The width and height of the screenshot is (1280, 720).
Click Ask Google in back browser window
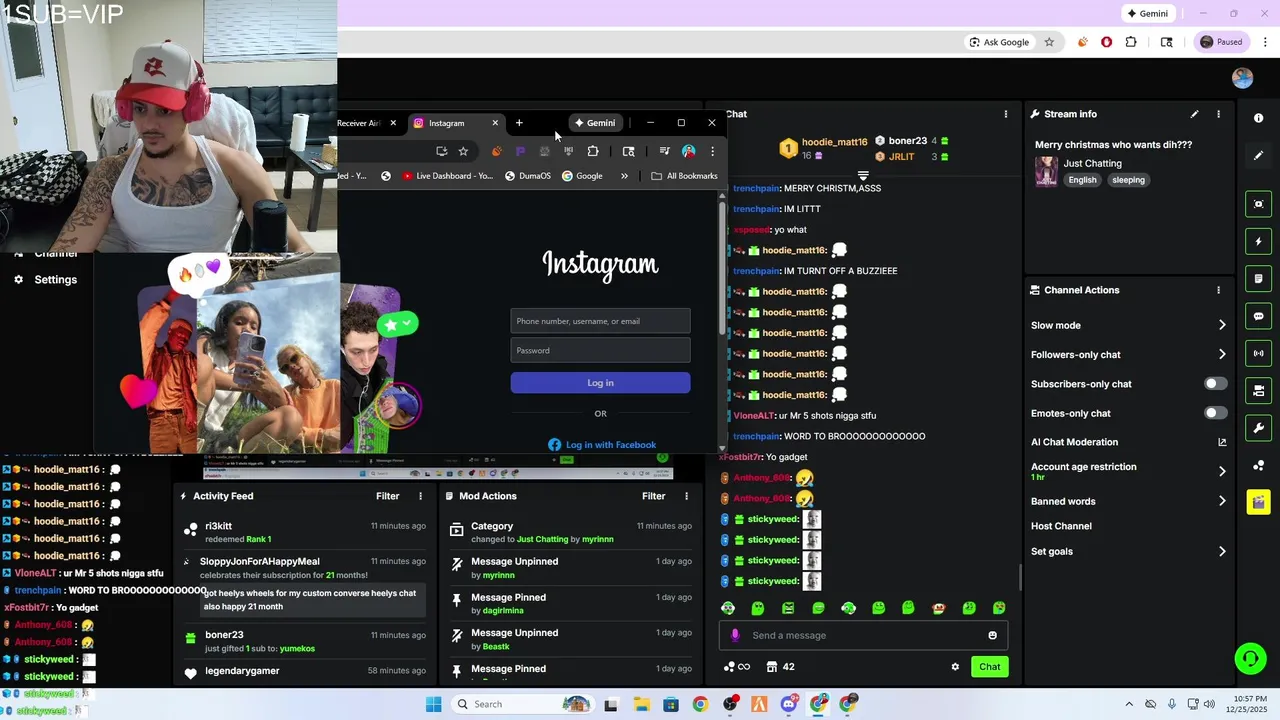(999, 42)
